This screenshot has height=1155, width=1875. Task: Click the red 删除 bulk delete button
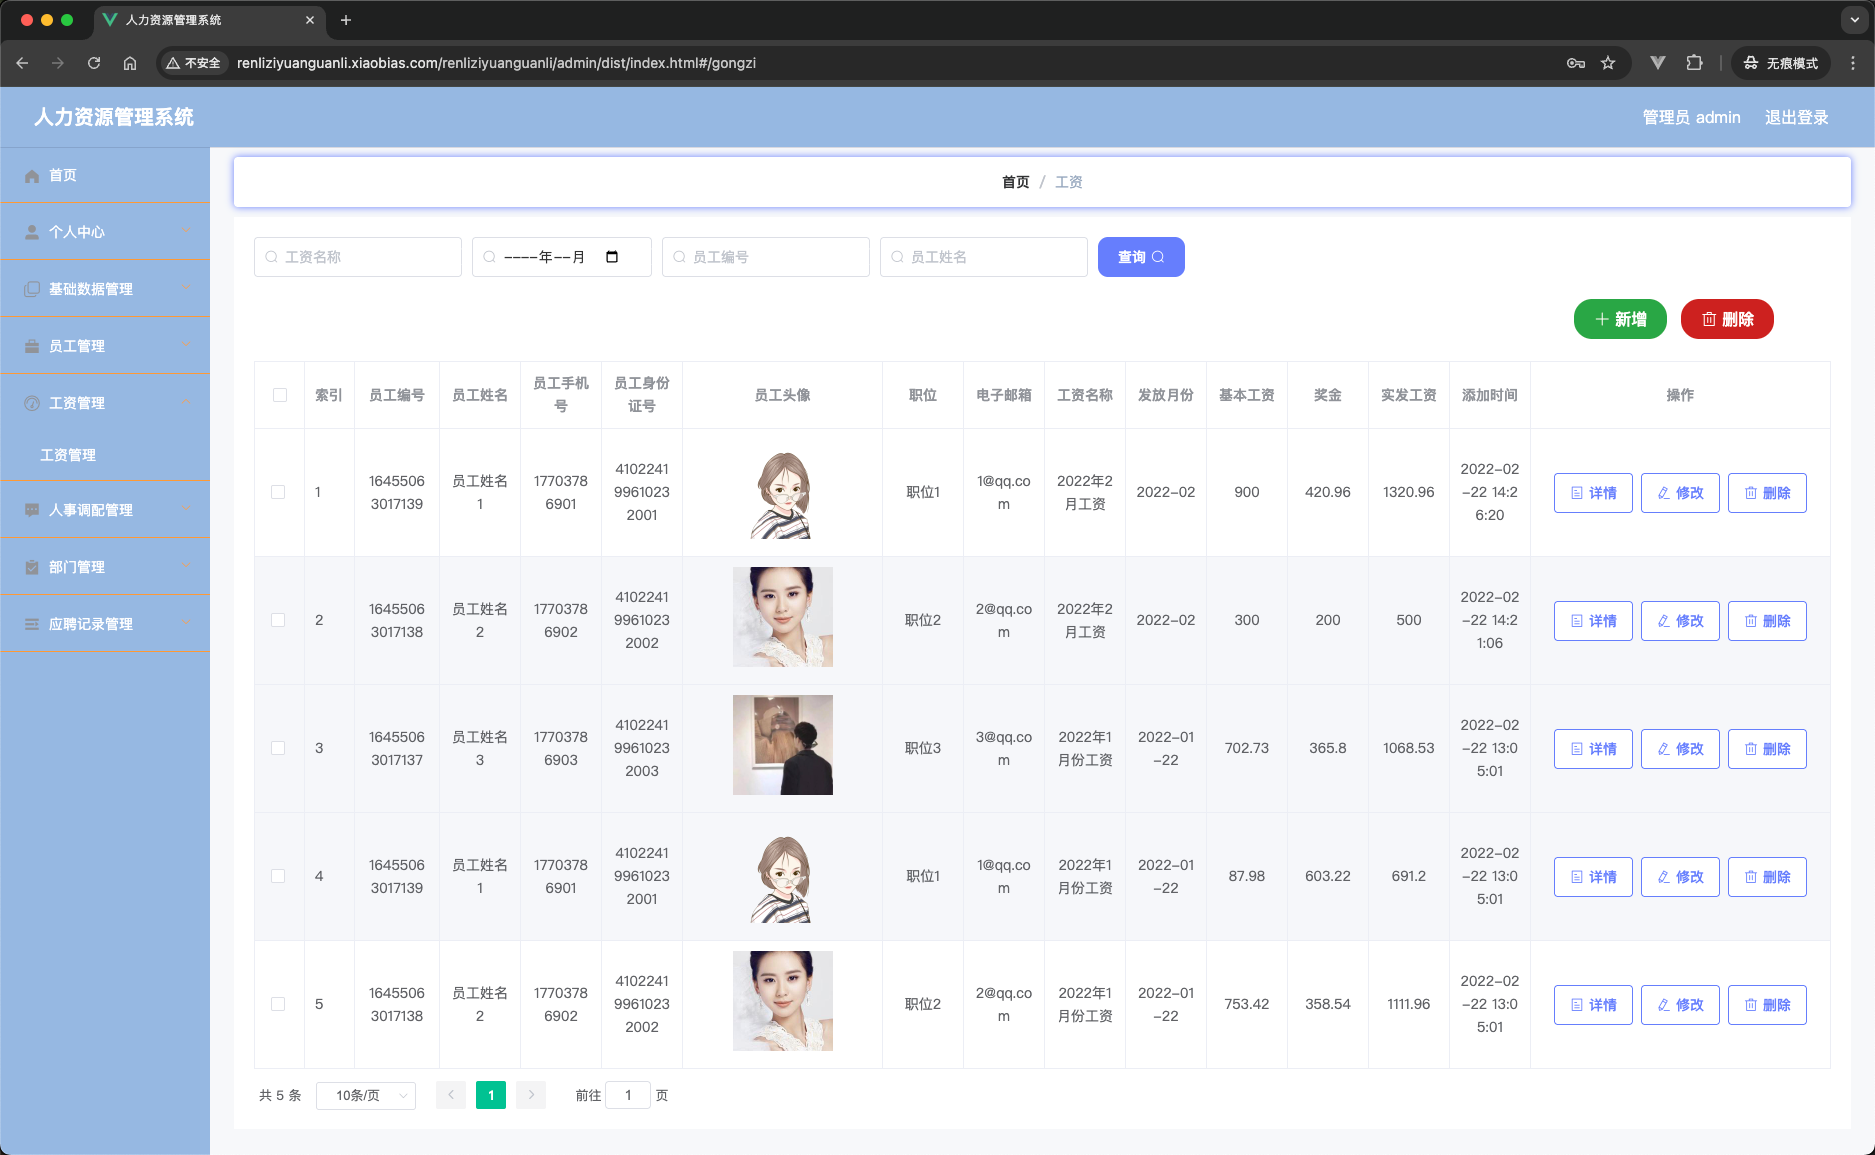[x=1727, y=319]
